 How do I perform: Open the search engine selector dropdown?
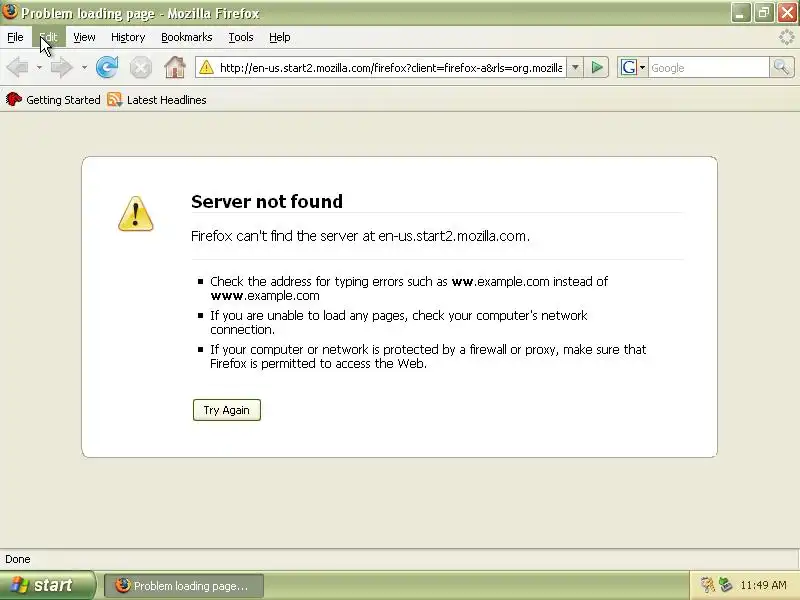pos(642,67)
